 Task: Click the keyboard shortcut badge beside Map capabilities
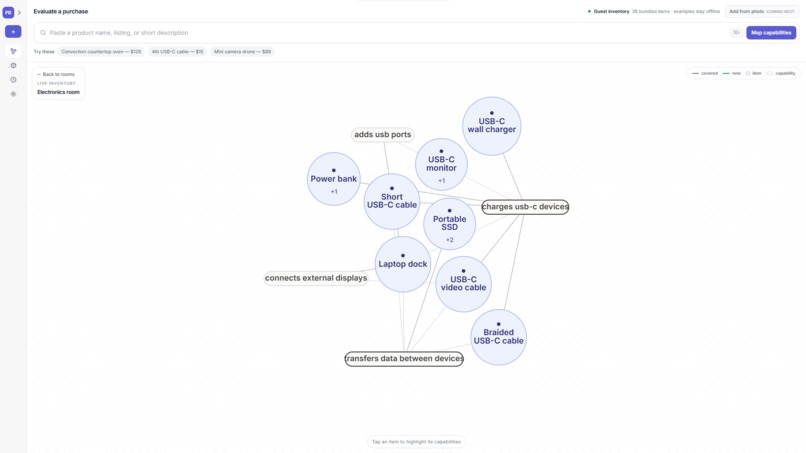(736, 32)
